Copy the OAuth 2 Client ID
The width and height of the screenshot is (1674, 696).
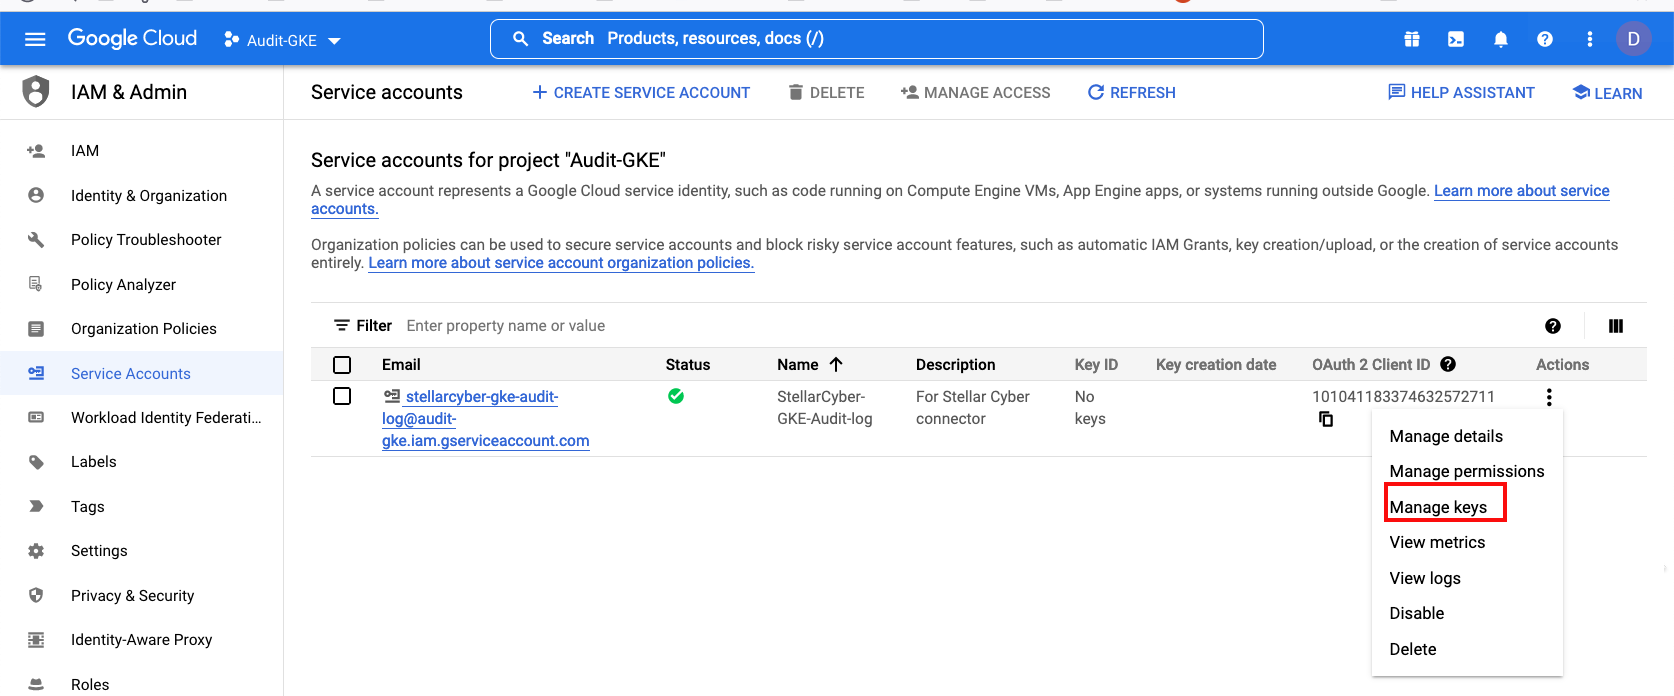[x=1326, y=419]
